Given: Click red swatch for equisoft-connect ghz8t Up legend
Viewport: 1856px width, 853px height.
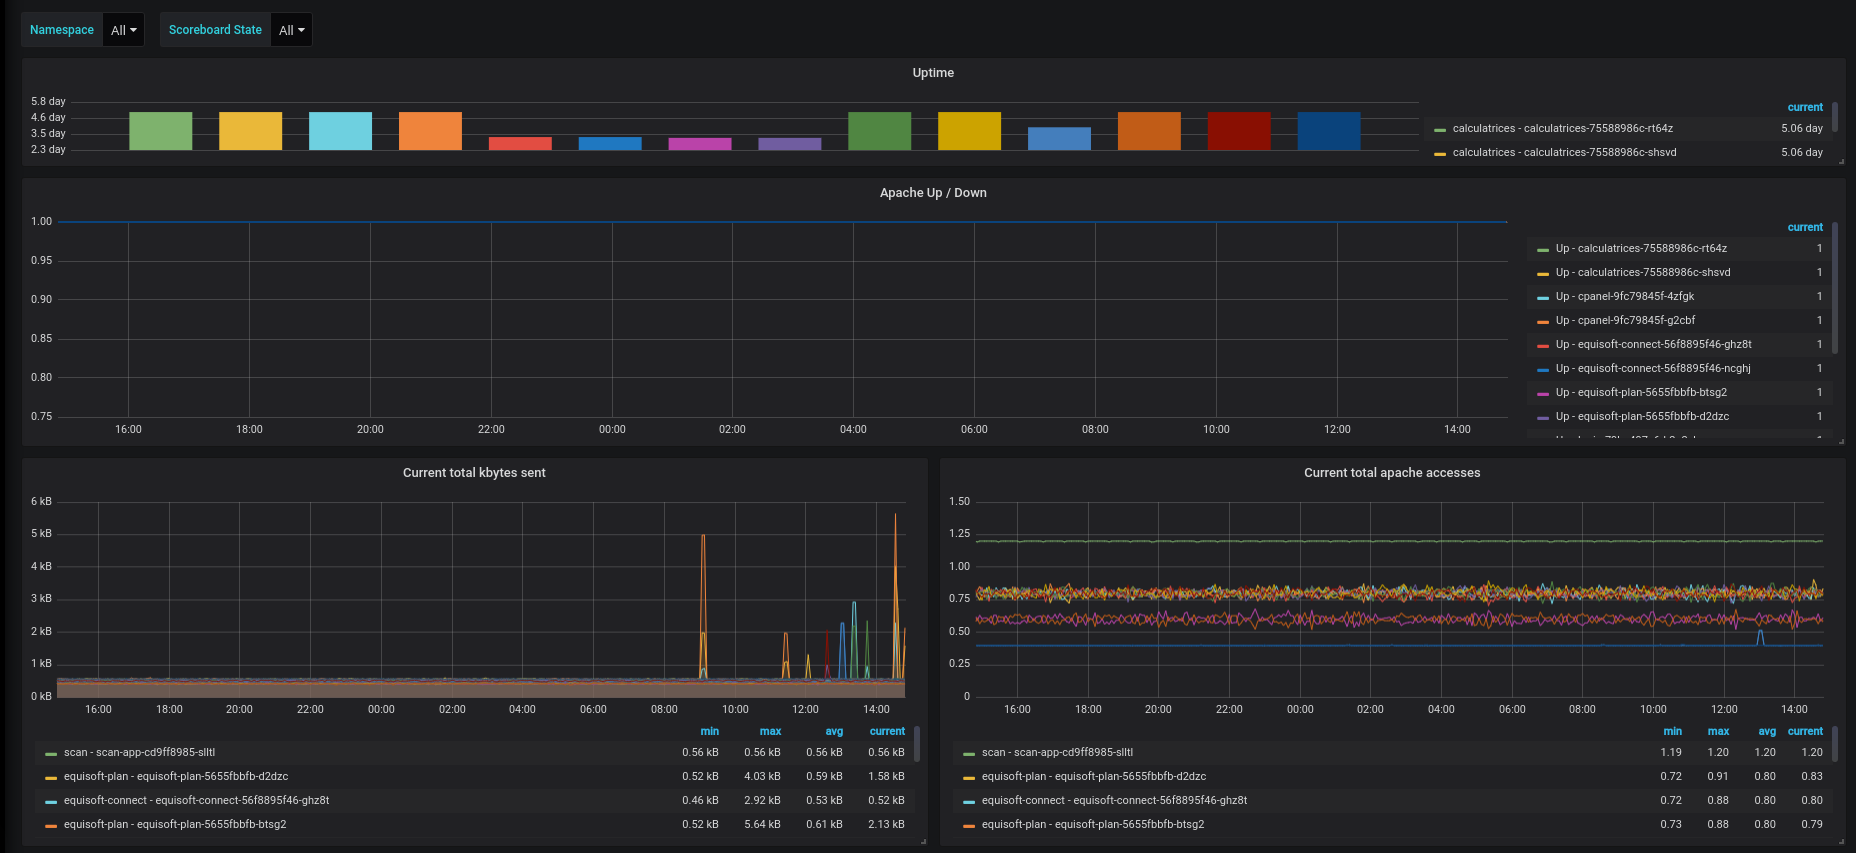Looking at the screenshot, I should (x=1543, y=346).
